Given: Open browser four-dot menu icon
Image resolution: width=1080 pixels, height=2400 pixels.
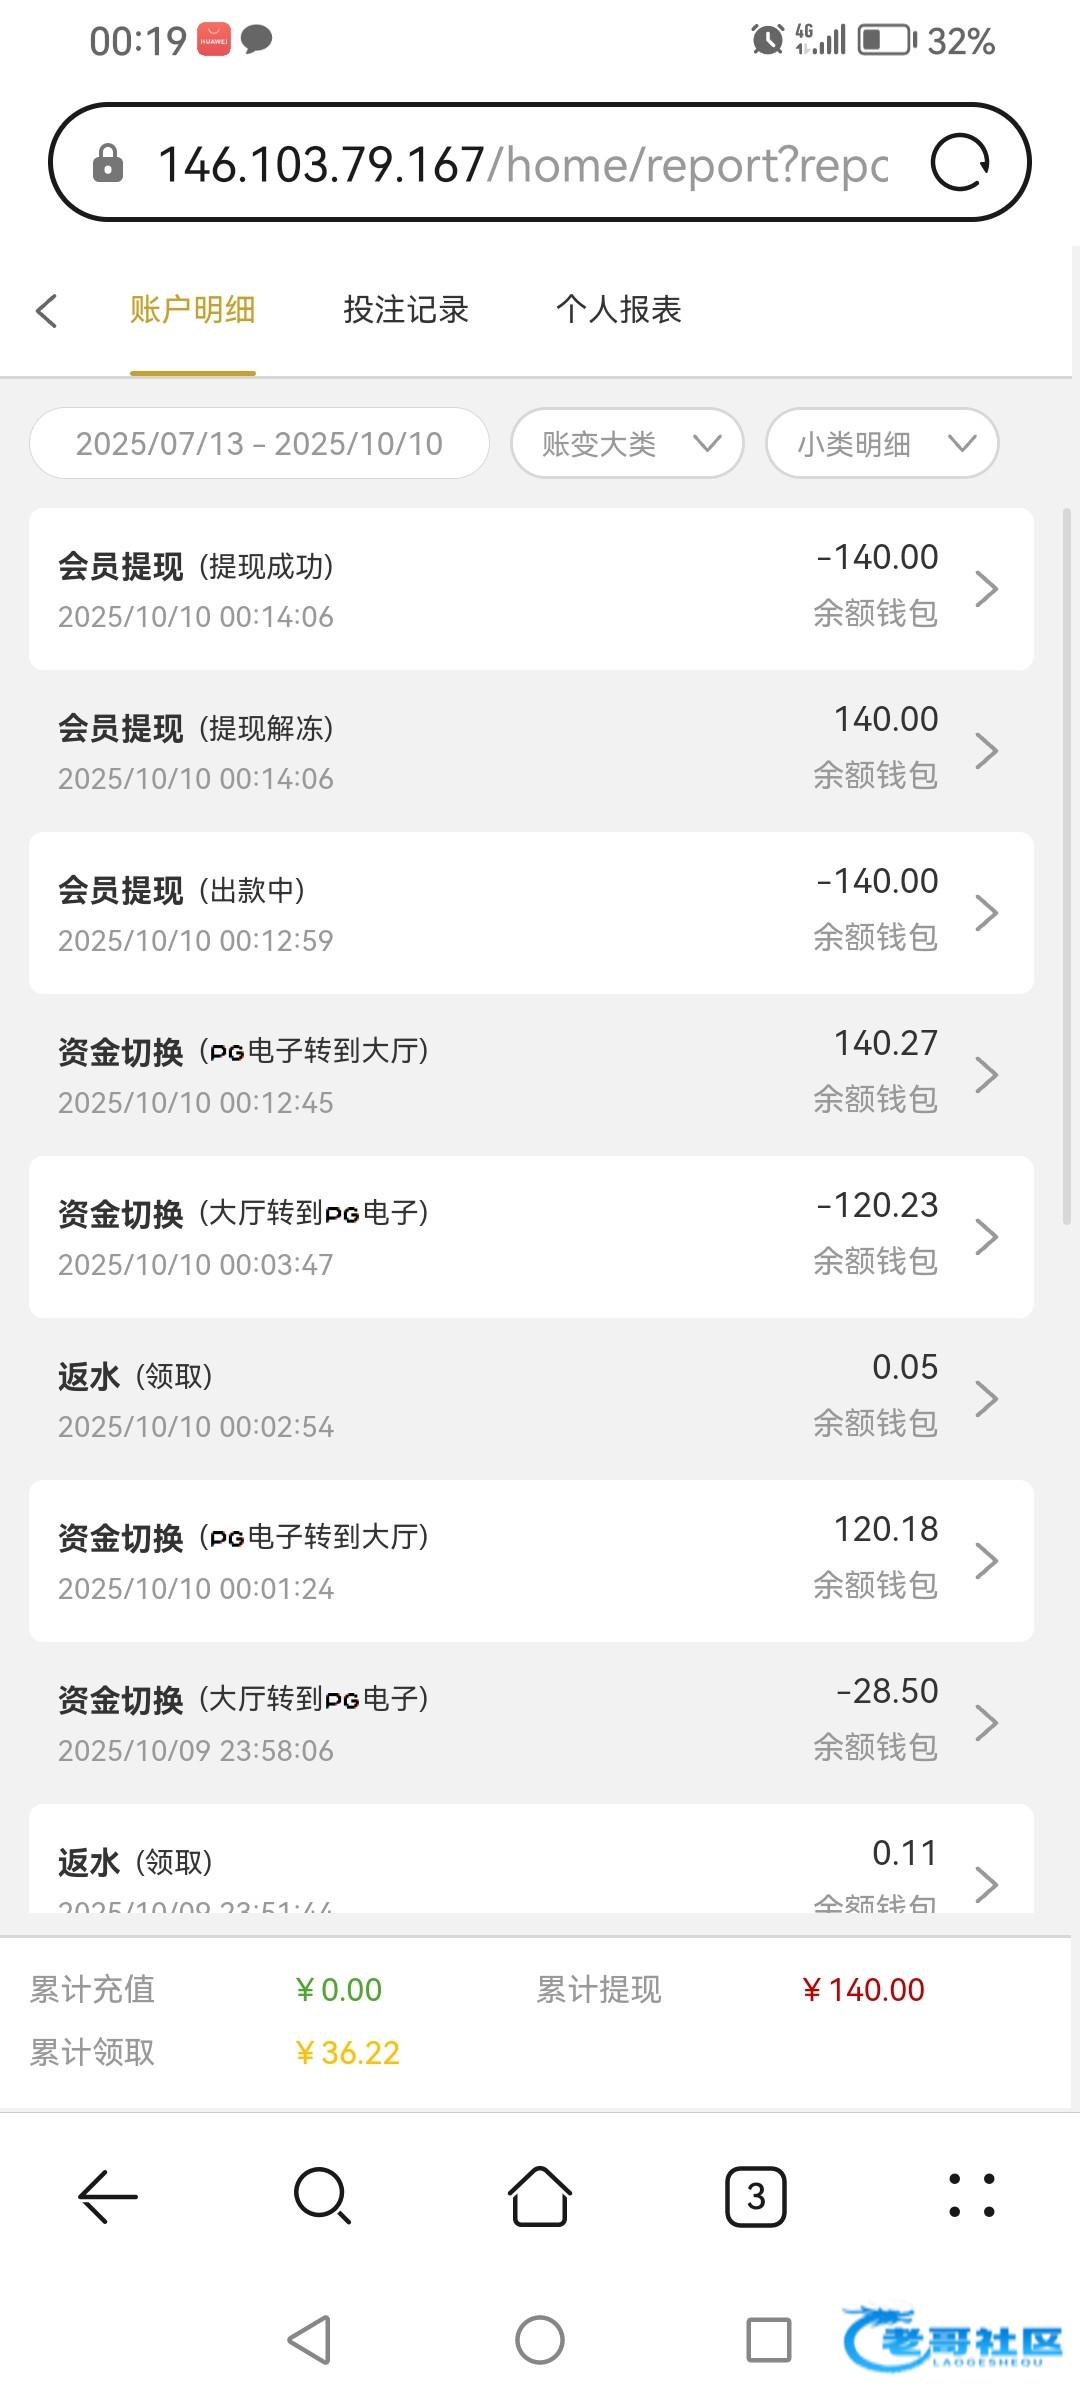Looking at the screenshot, I should (x=971, y=2197).
